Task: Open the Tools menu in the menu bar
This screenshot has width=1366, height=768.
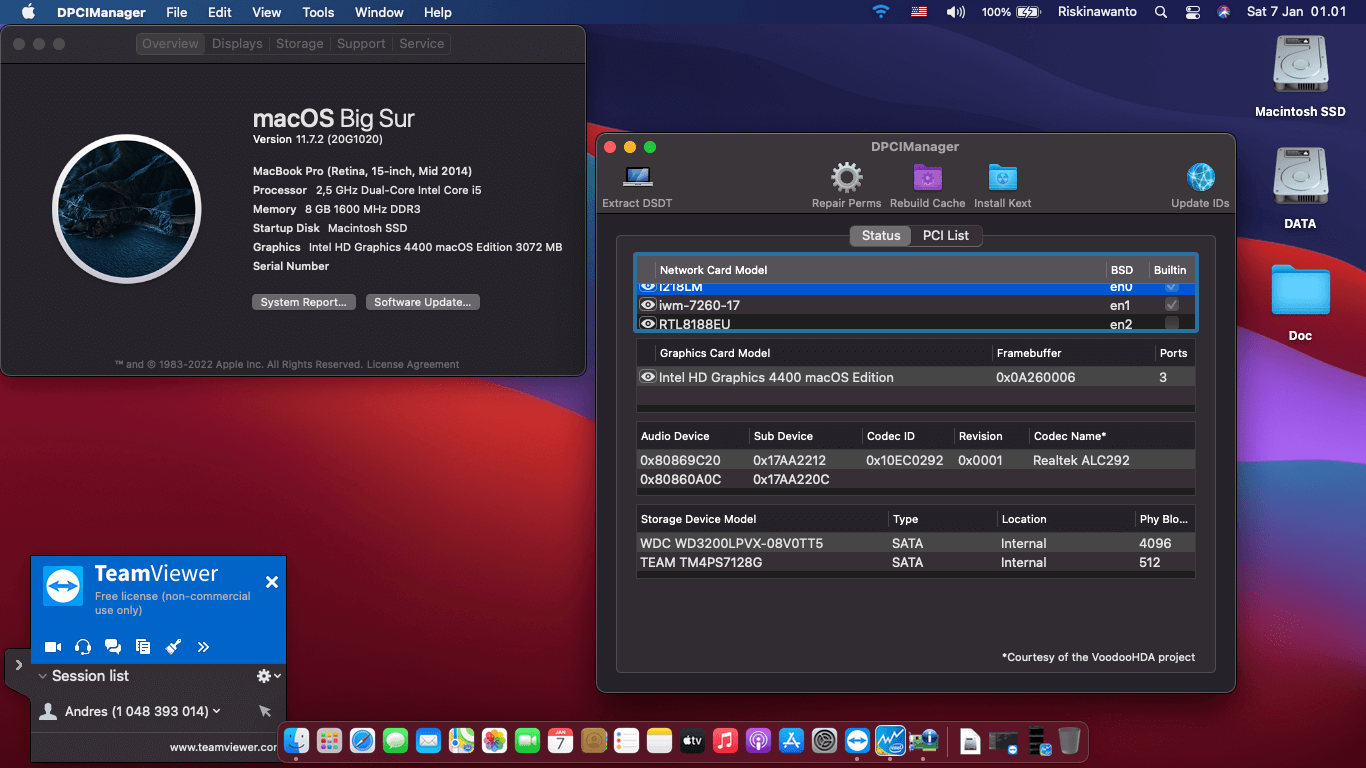Action: point(318,12)
